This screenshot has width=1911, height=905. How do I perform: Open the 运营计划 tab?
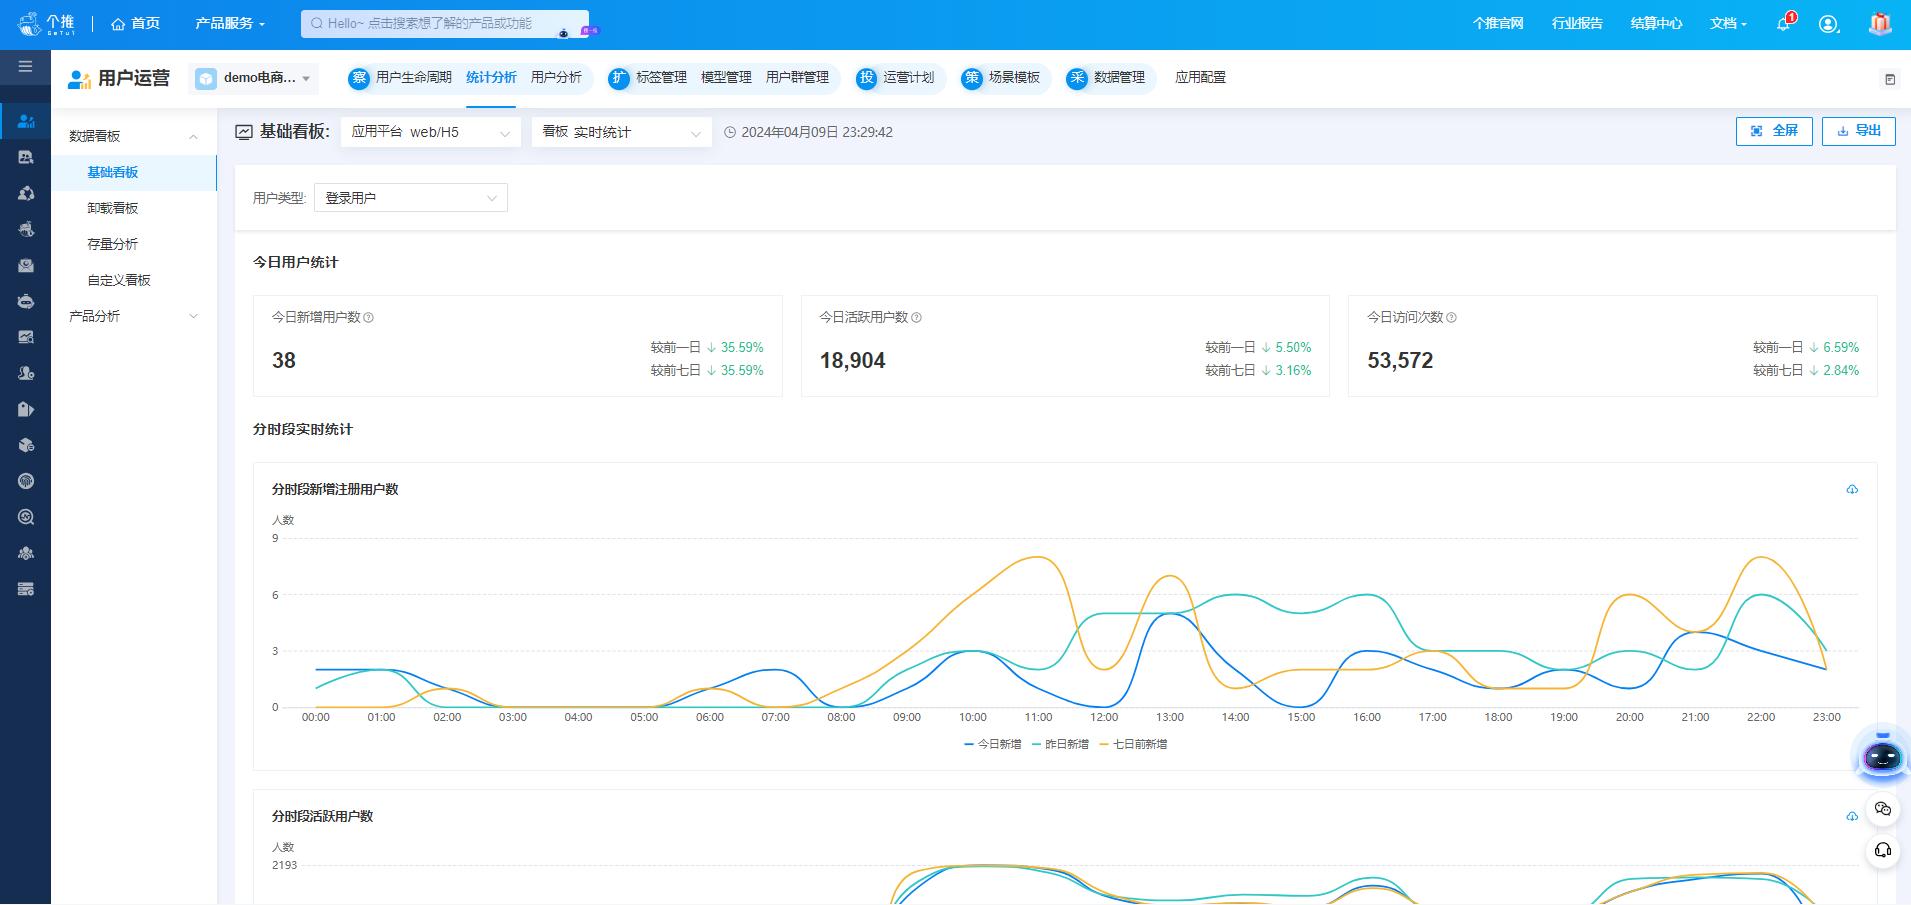pos(909,78)
